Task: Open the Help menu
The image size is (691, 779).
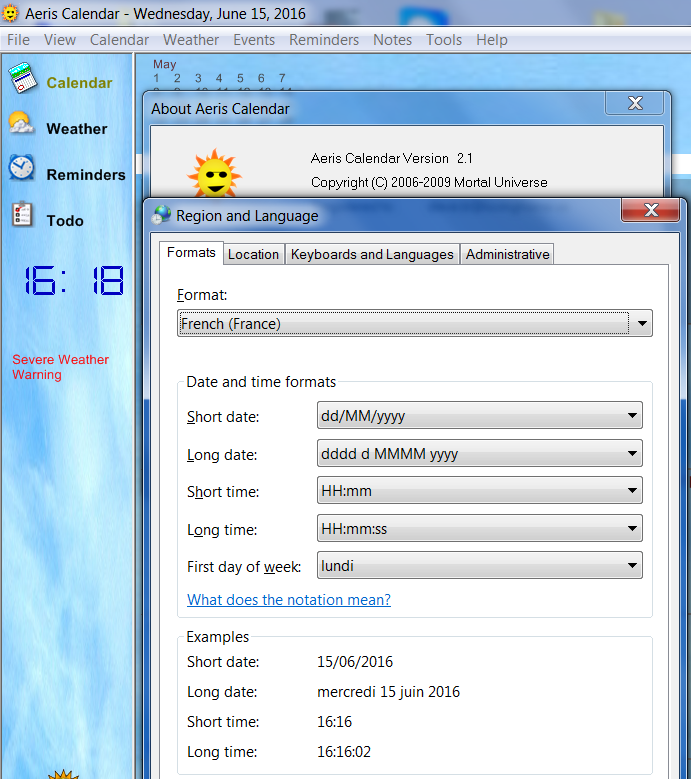Action: coord(492,40)
